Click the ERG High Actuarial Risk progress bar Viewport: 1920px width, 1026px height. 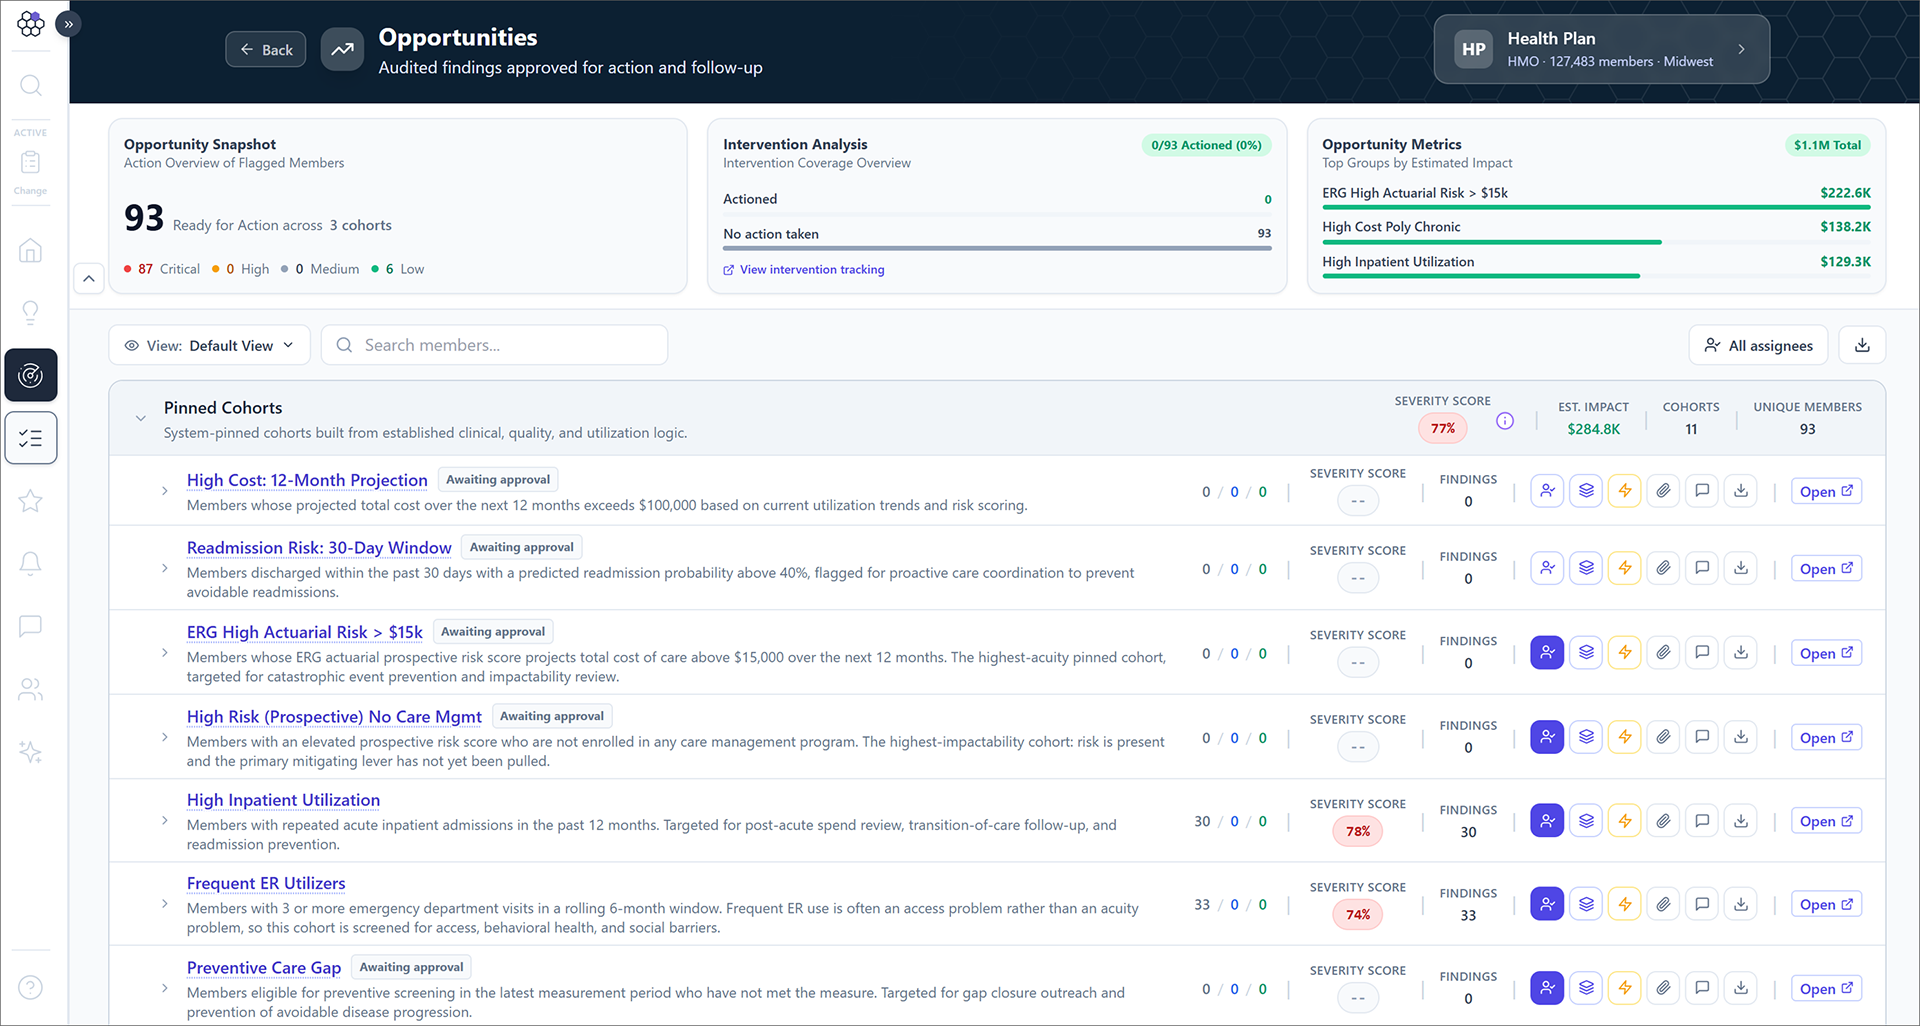[x=1596, y=207]
